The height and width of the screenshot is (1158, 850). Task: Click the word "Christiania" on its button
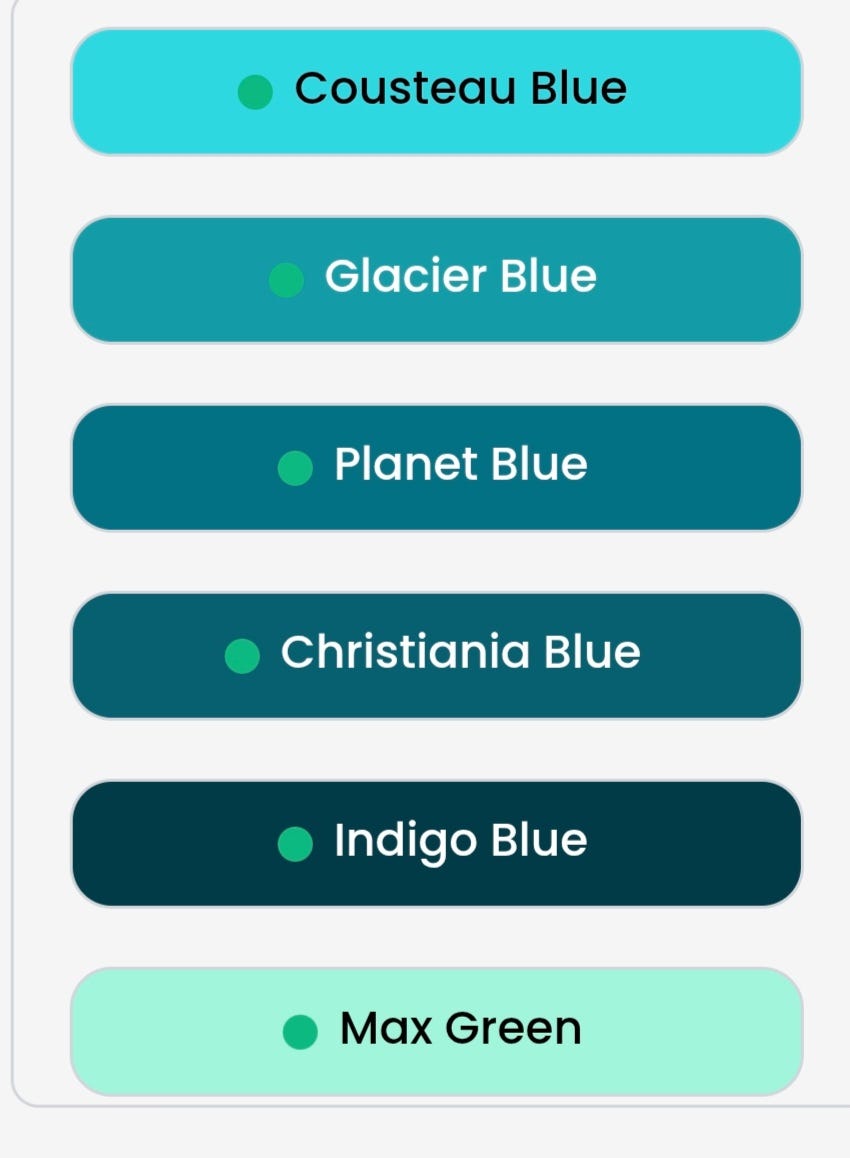[x=405, y=652]
